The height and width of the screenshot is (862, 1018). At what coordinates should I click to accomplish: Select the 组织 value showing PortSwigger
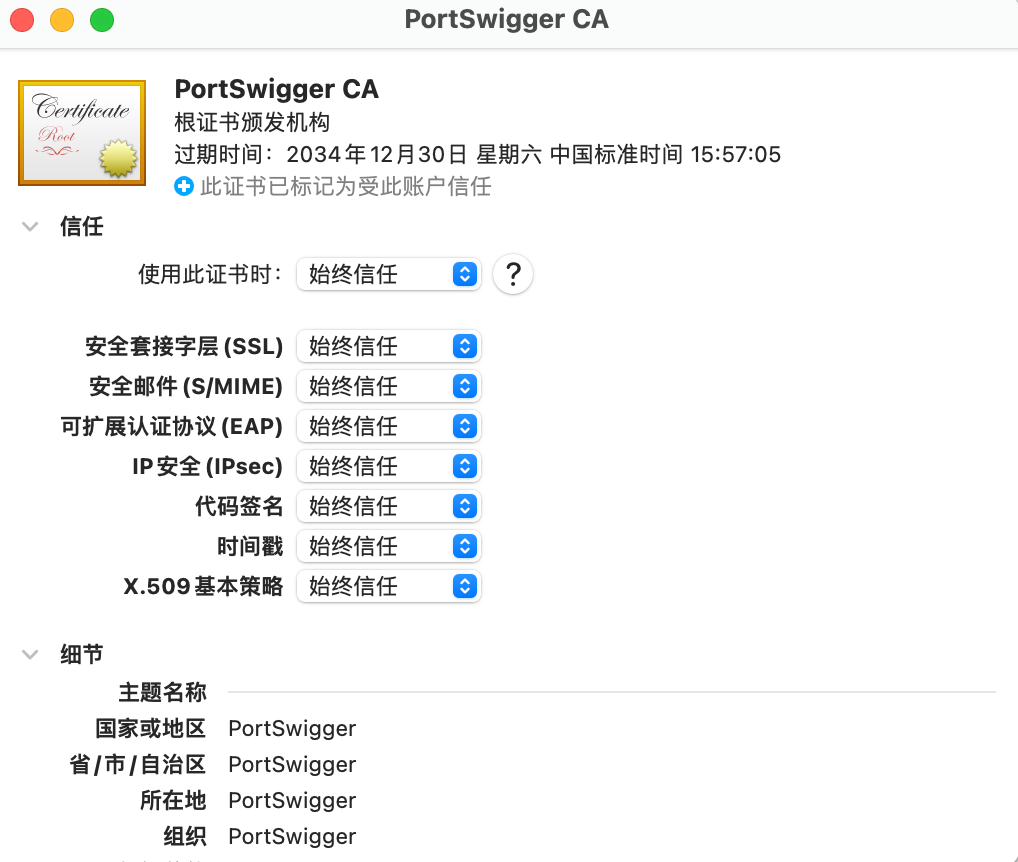point(291,836)
